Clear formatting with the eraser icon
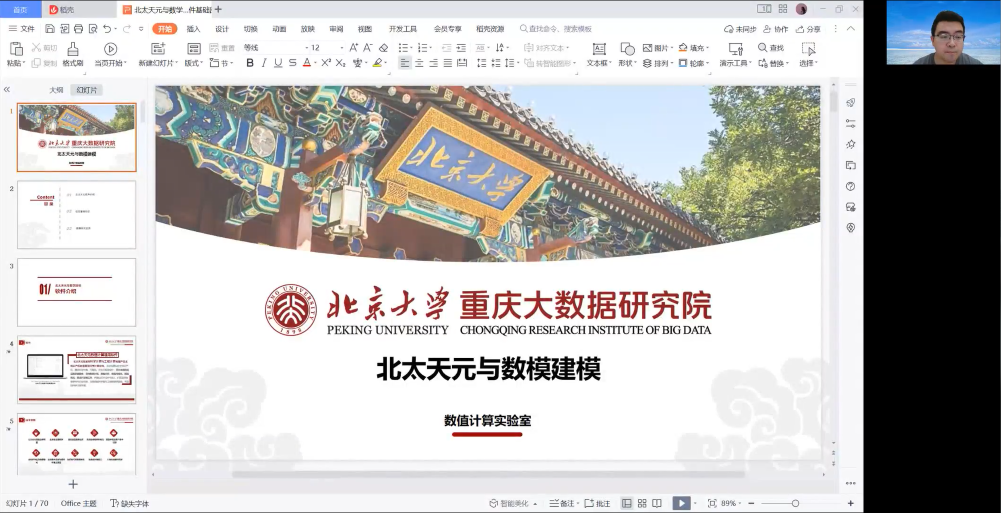Viewport: 1001px width, 513px height. click(383, 48)
